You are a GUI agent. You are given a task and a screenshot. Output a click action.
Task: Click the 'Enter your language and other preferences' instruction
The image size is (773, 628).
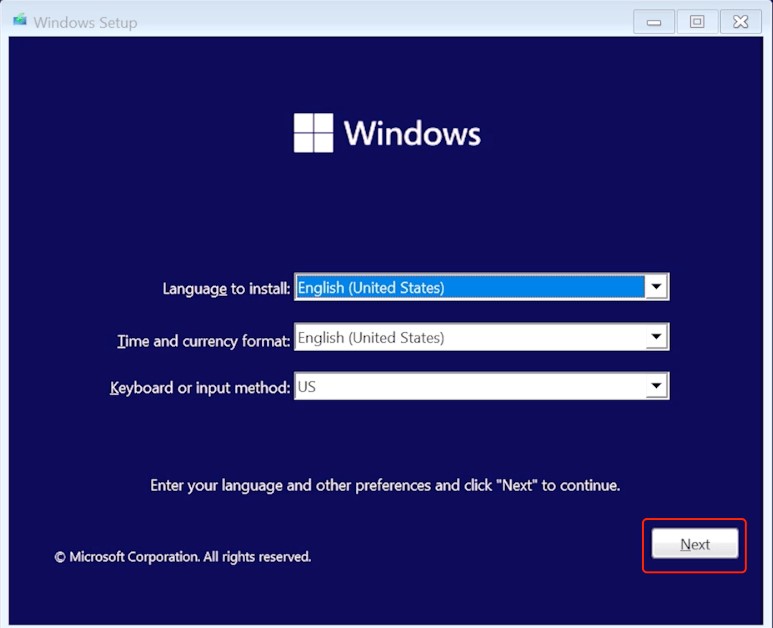pyautogui.click(x=385, y=486)
